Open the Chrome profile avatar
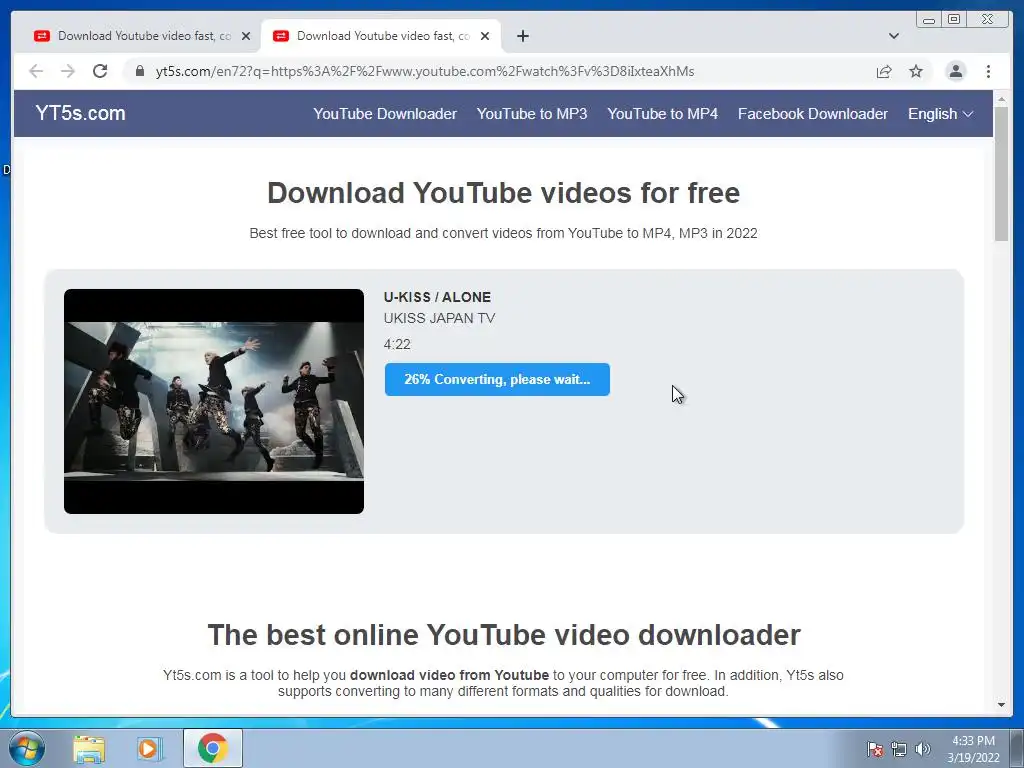The width and height of the screenshot is (1024, 768). click(955, 71)
